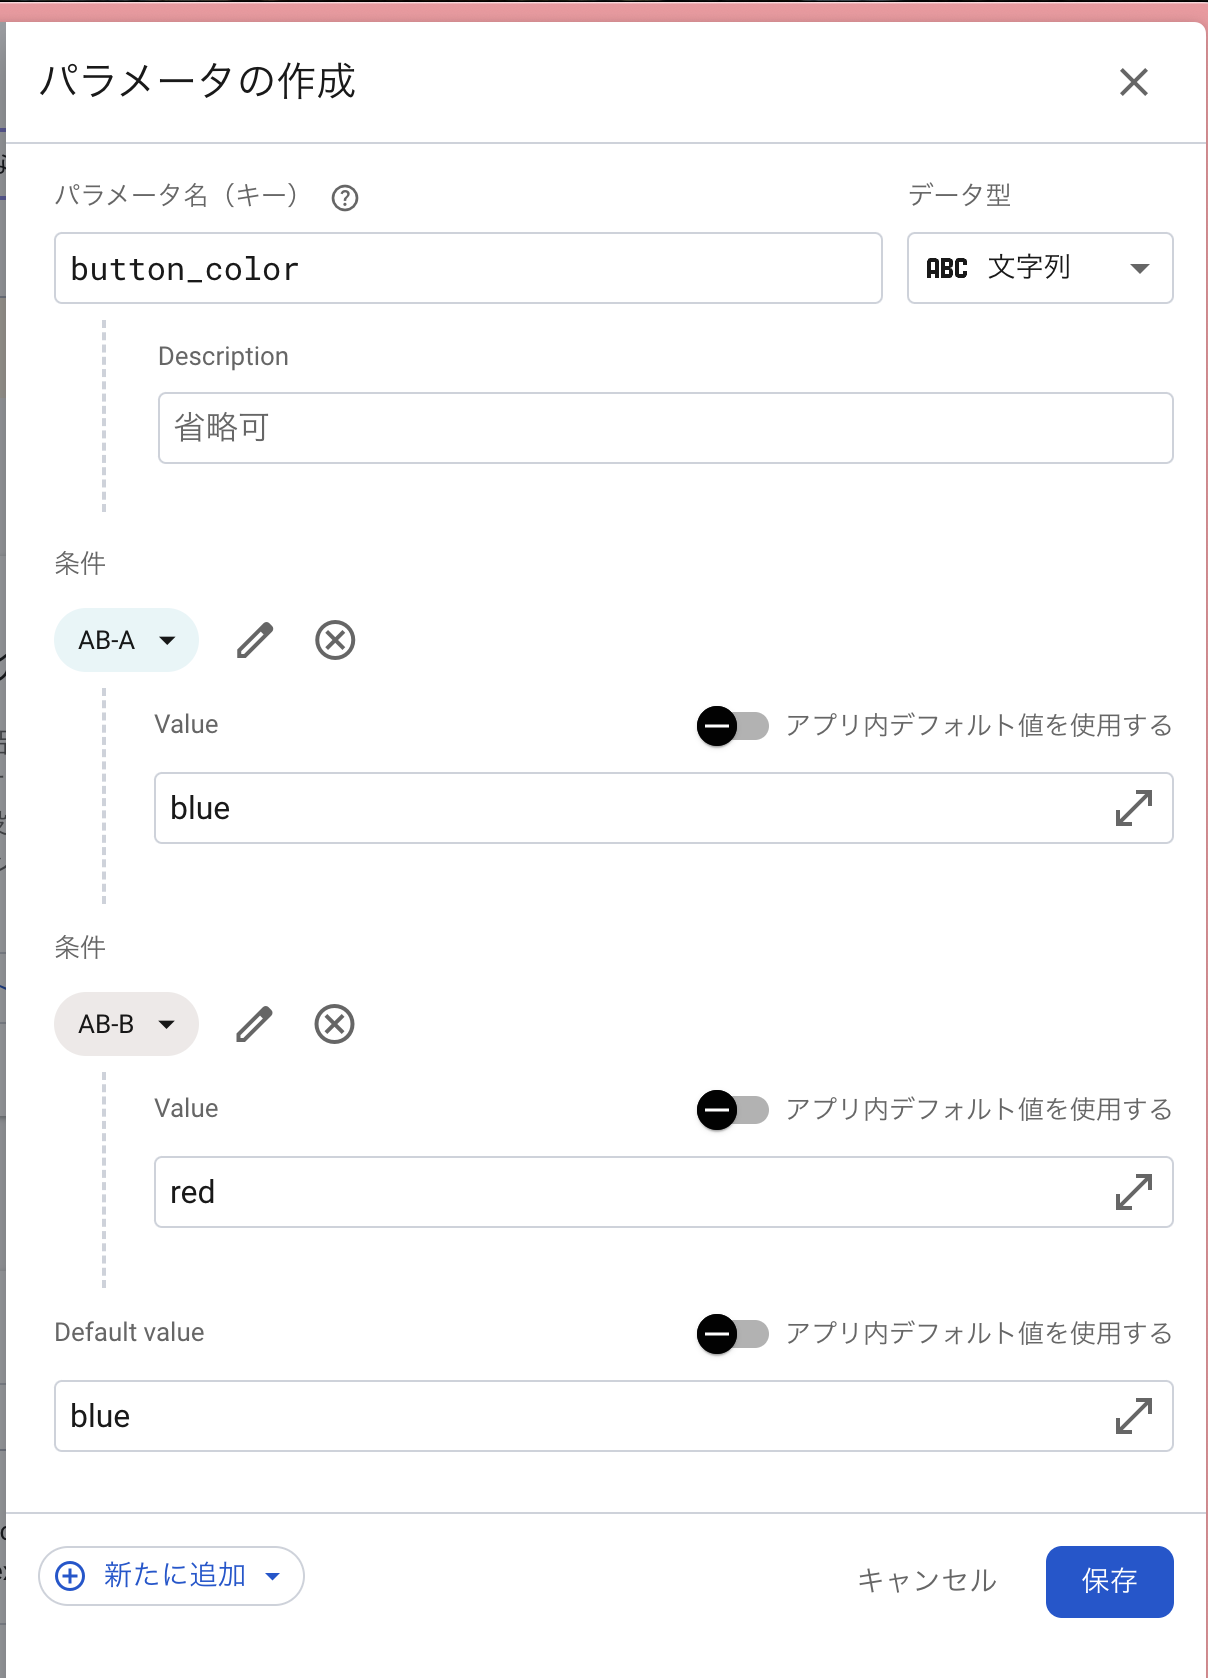The image size is (1208, 1678).
Task: Open the データ型 data type dropdown
Action: [x=1039, y=268]
